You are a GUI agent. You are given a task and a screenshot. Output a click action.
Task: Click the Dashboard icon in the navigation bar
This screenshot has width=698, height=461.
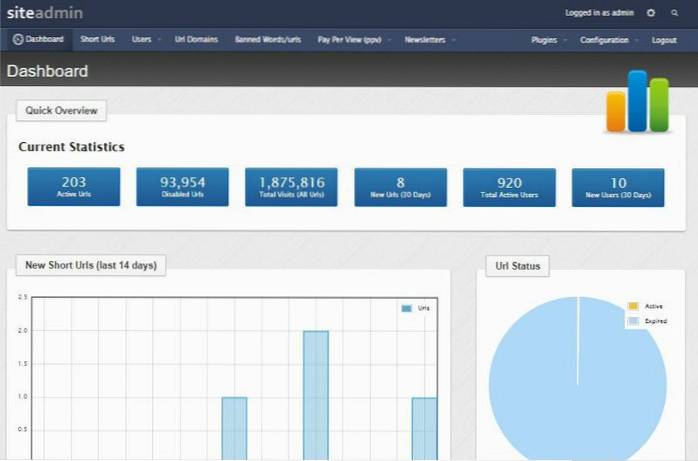[x=19, y=40]
